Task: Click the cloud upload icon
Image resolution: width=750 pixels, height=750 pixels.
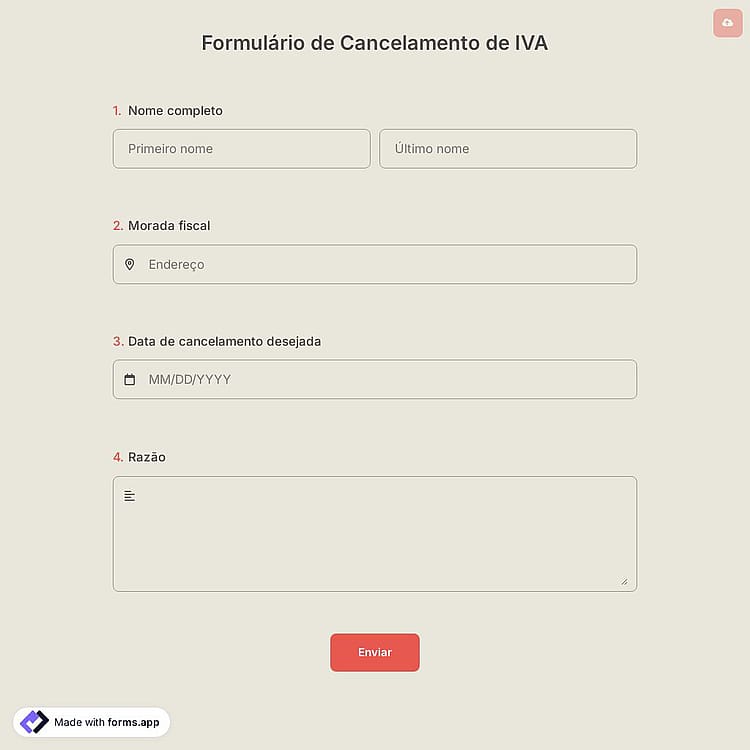Action: pos(728,23)
